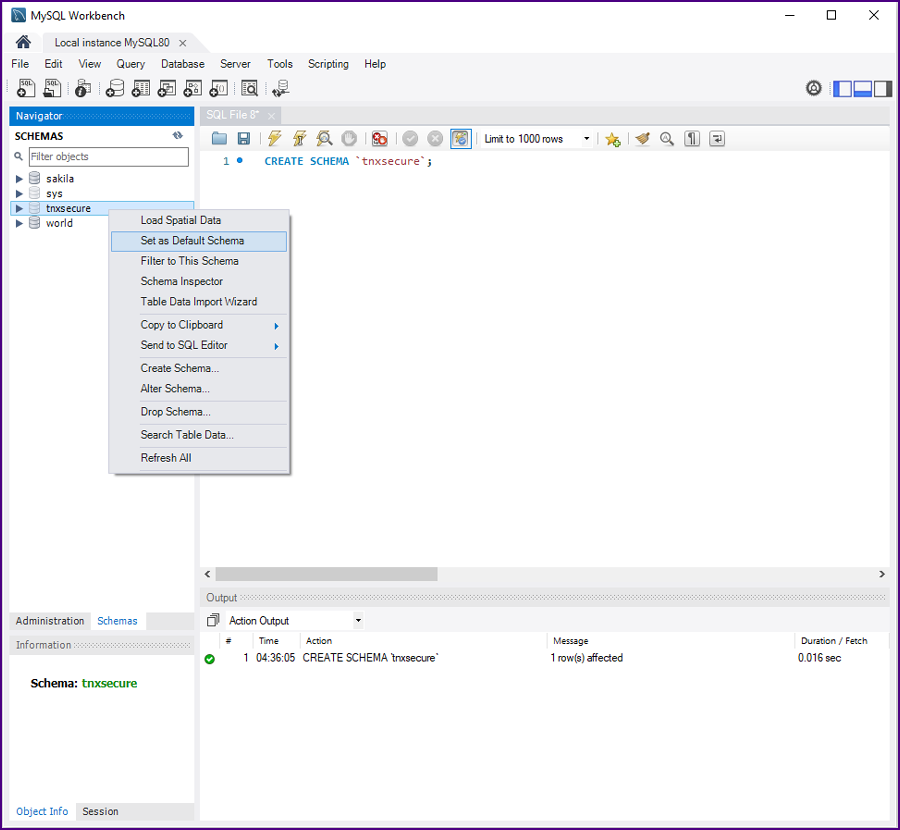Refresh the schemas list icon
Screen dimensions: 900x830
tap(178, 135)
